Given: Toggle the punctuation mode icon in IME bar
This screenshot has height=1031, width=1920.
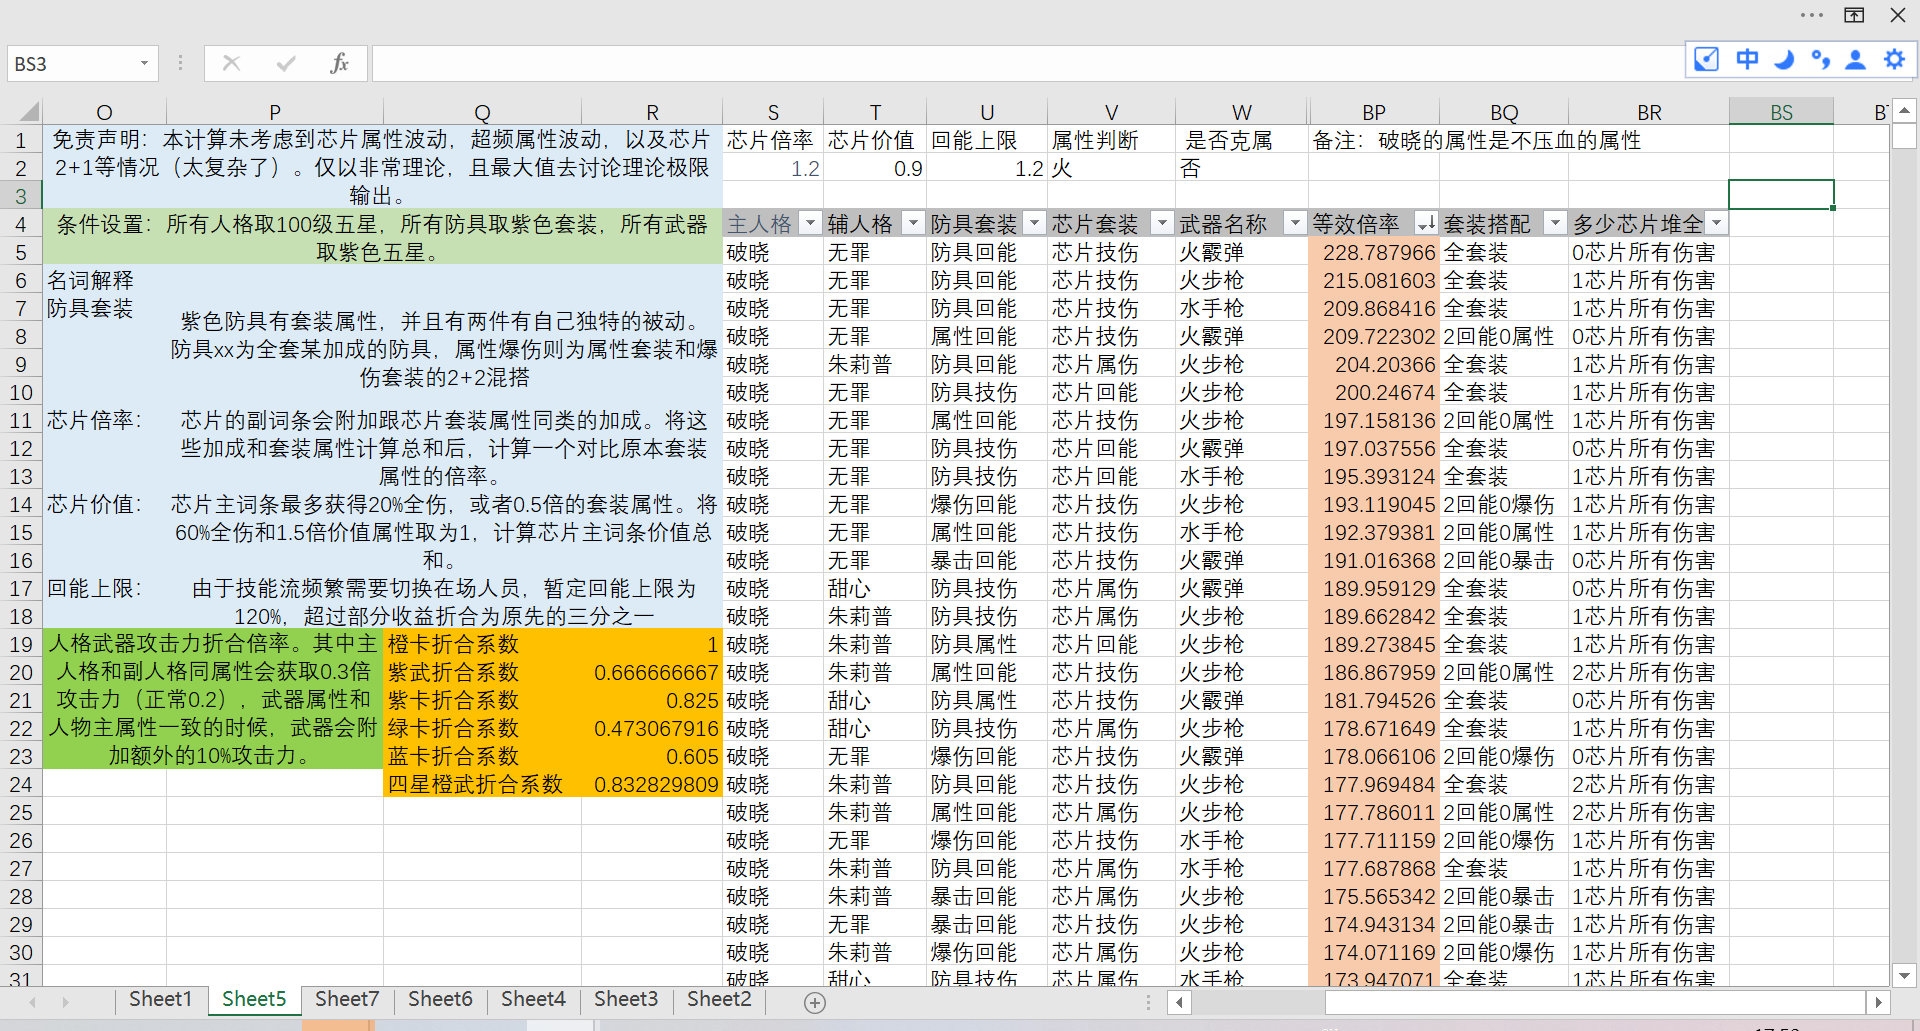Looking at the screenshot, I should coord(1821,60).
